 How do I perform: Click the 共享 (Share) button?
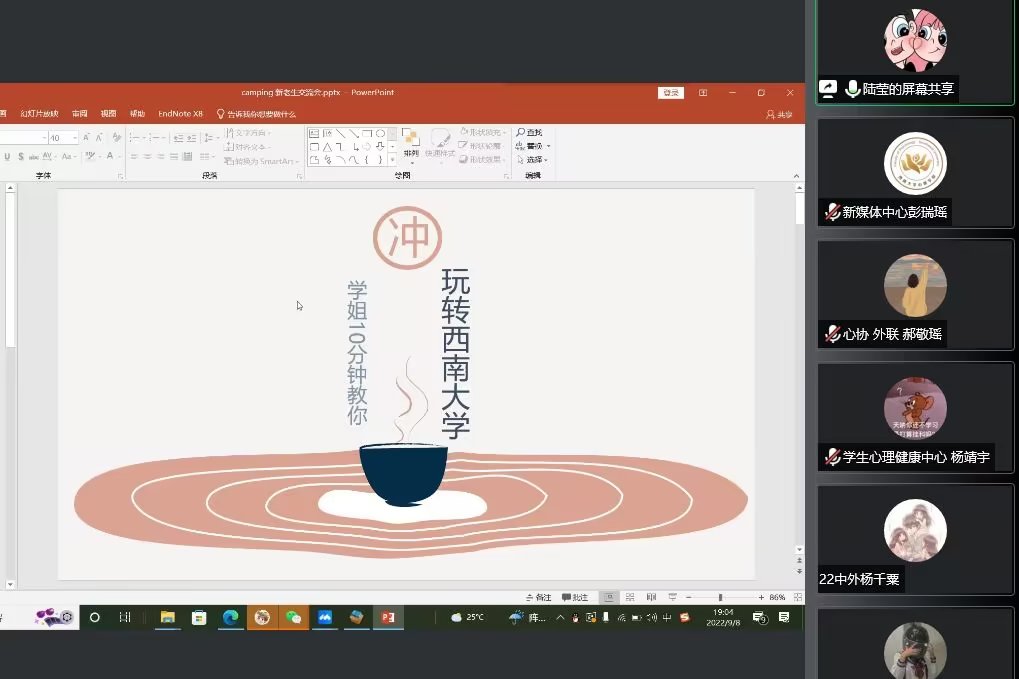pos(779,114)
